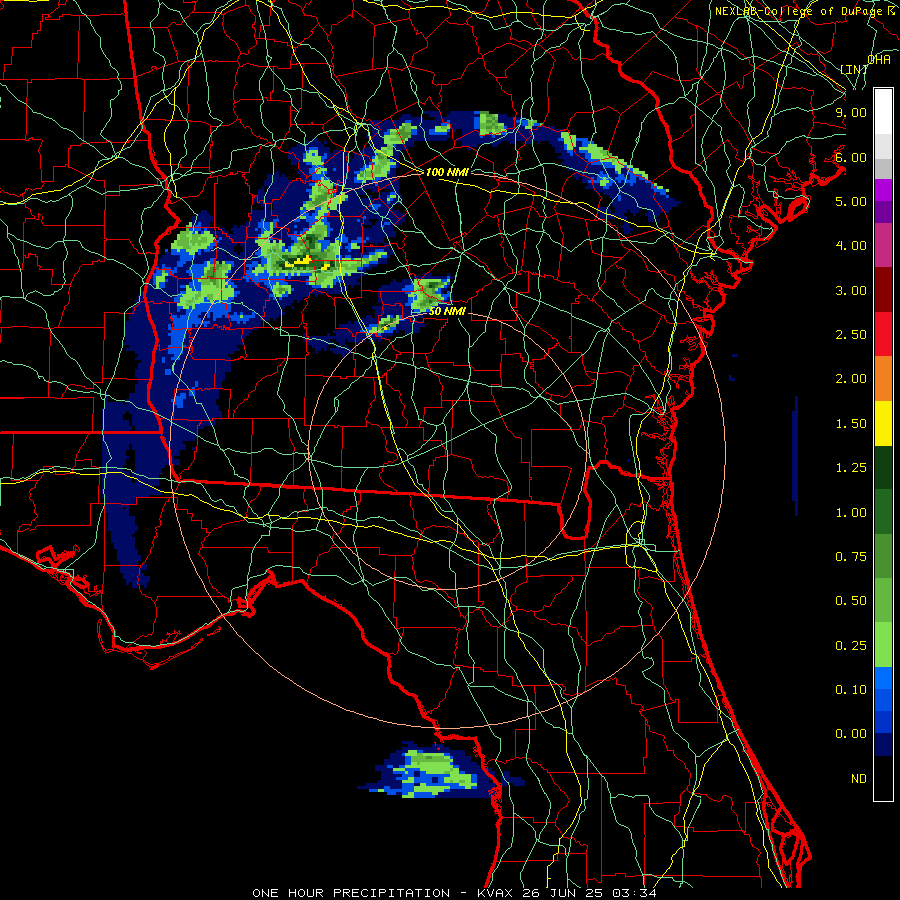900x900 pixels.
Task: Click the [IN] units label
Action: pyautogui.click(x=854, y=69)
